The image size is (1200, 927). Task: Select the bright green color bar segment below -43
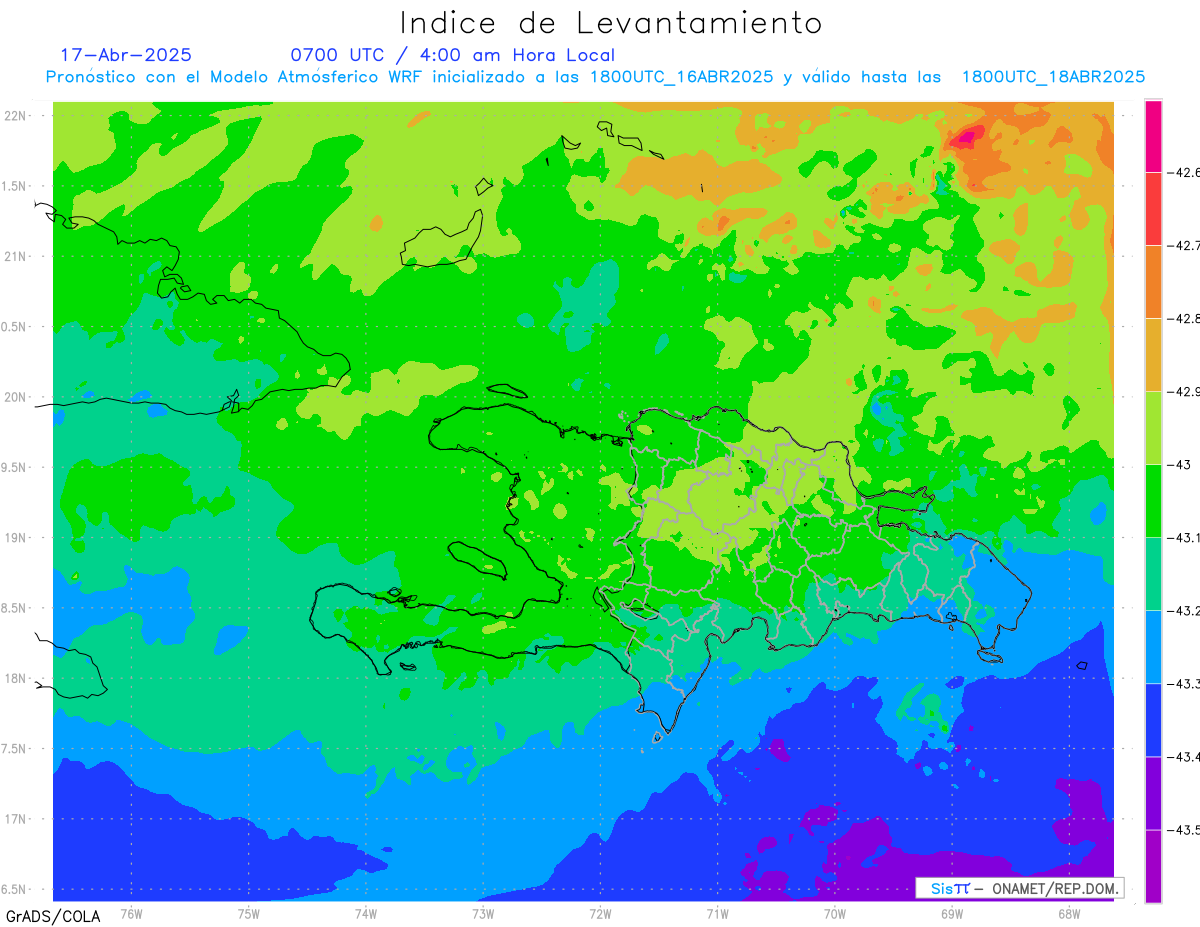pyautogui.click(x=1153, y=500)
